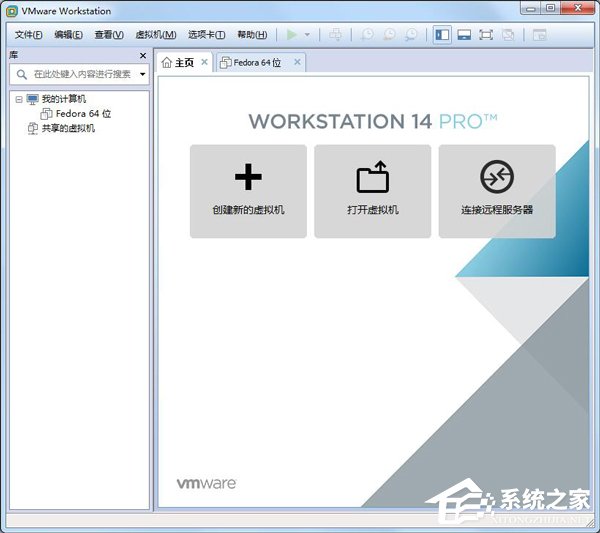This screenshot has width=600, height=533.
Task: Select Fedora 64 位 in library tree
Action: pyautogui.click(x=83, y=114)
